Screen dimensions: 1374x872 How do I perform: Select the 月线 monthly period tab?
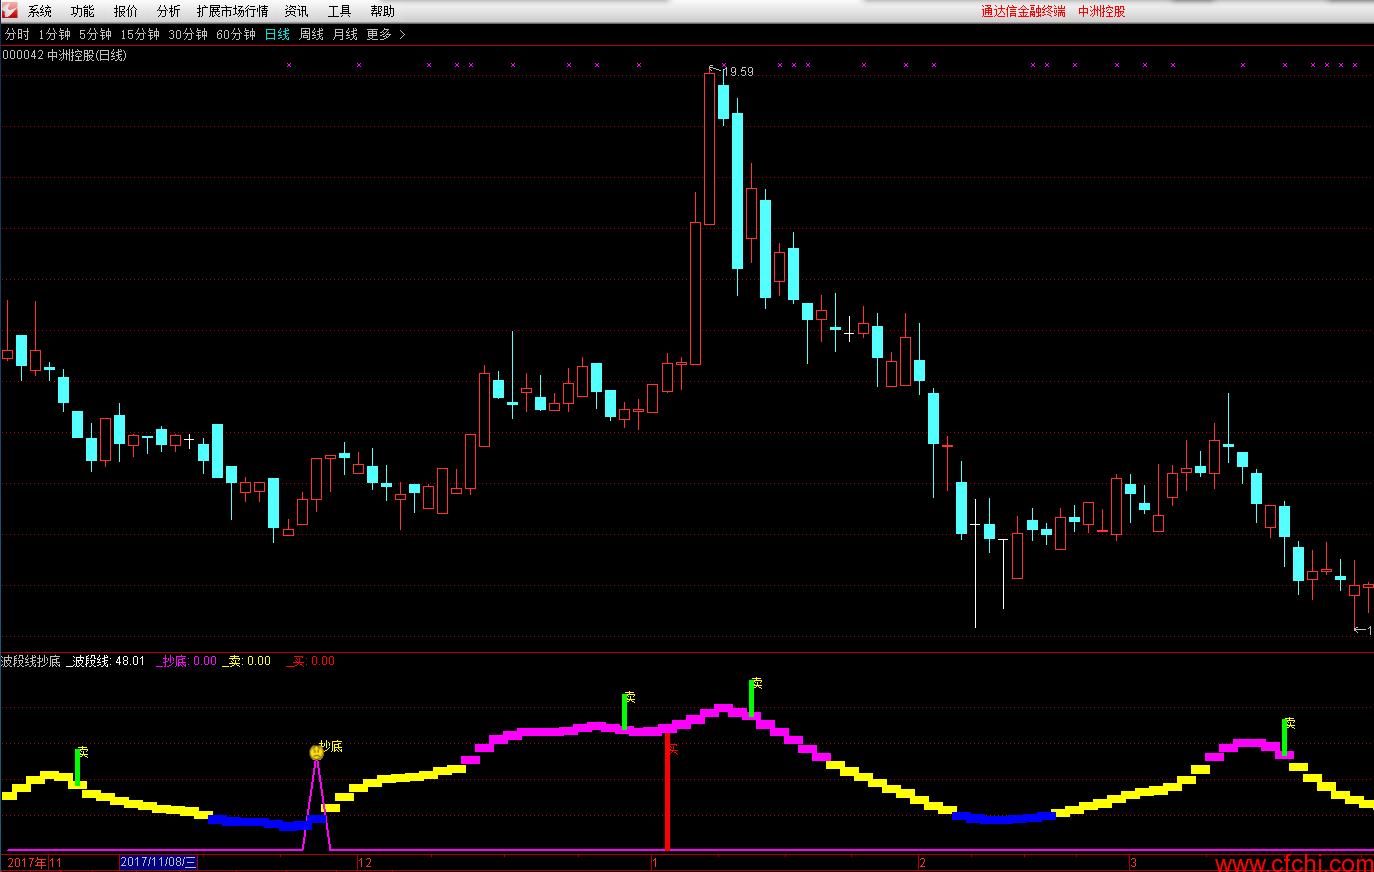(x=345, y=34)
